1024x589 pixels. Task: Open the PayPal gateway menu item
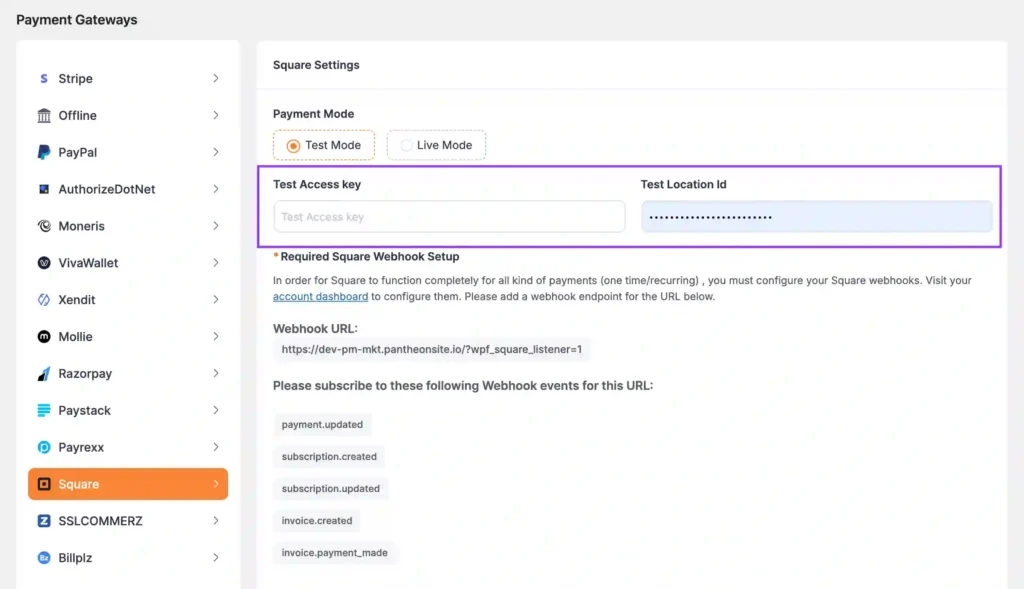click(x=128, y=152)
